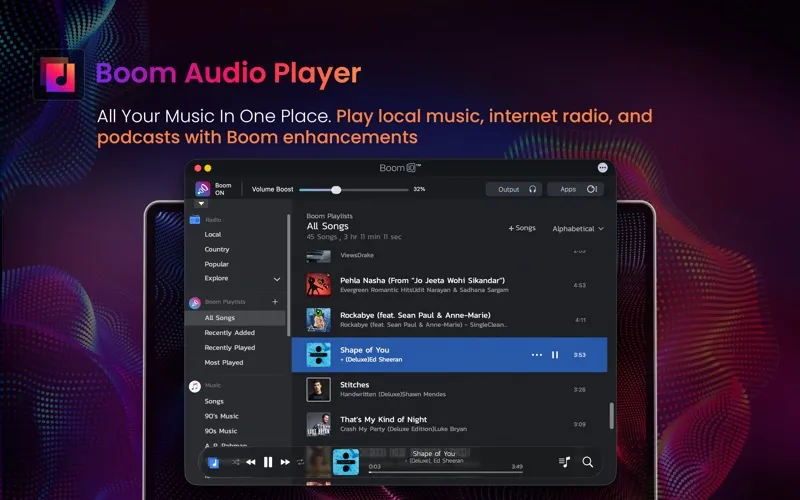Skip to previous track with rewind
This screenshot has width=800, height=500.
click(x=251, y=462)
